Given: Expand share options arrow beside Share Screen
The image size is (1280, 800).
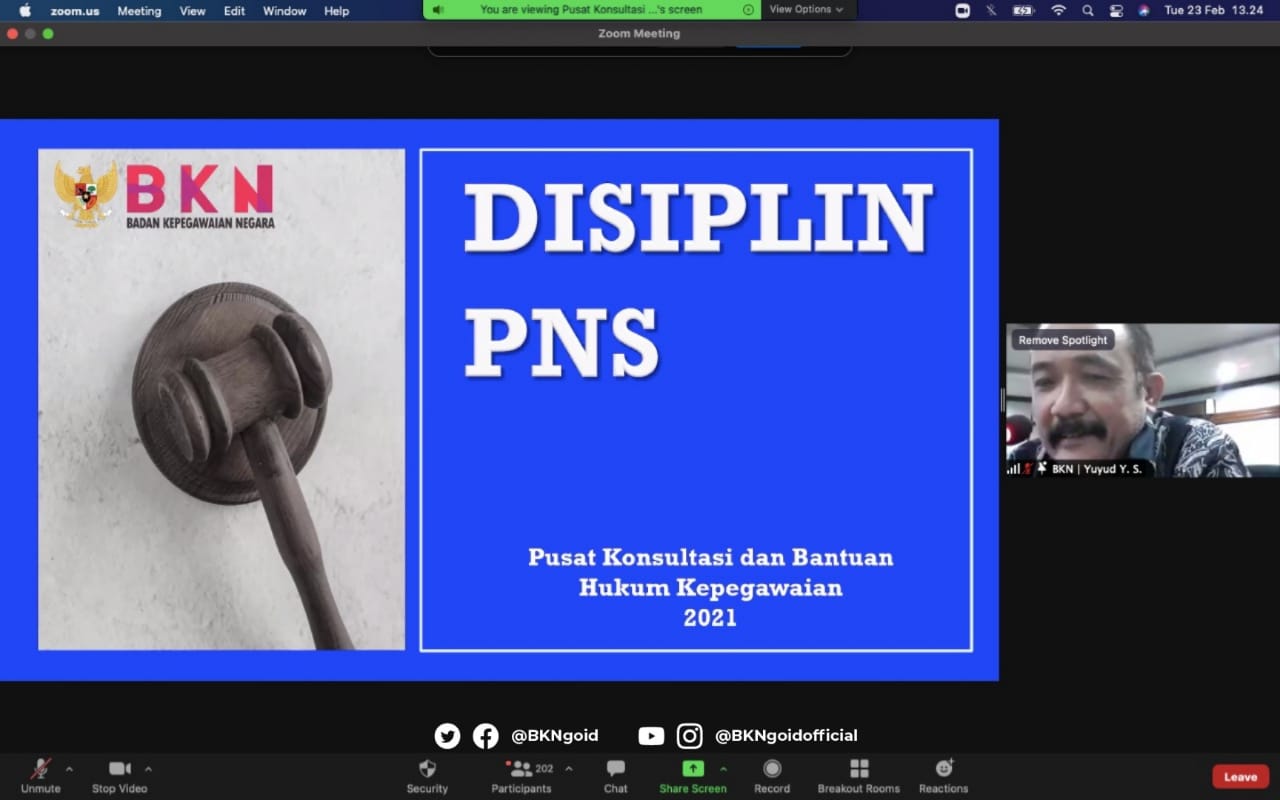Looking at the screenshot, I should [x=723, y=769].
